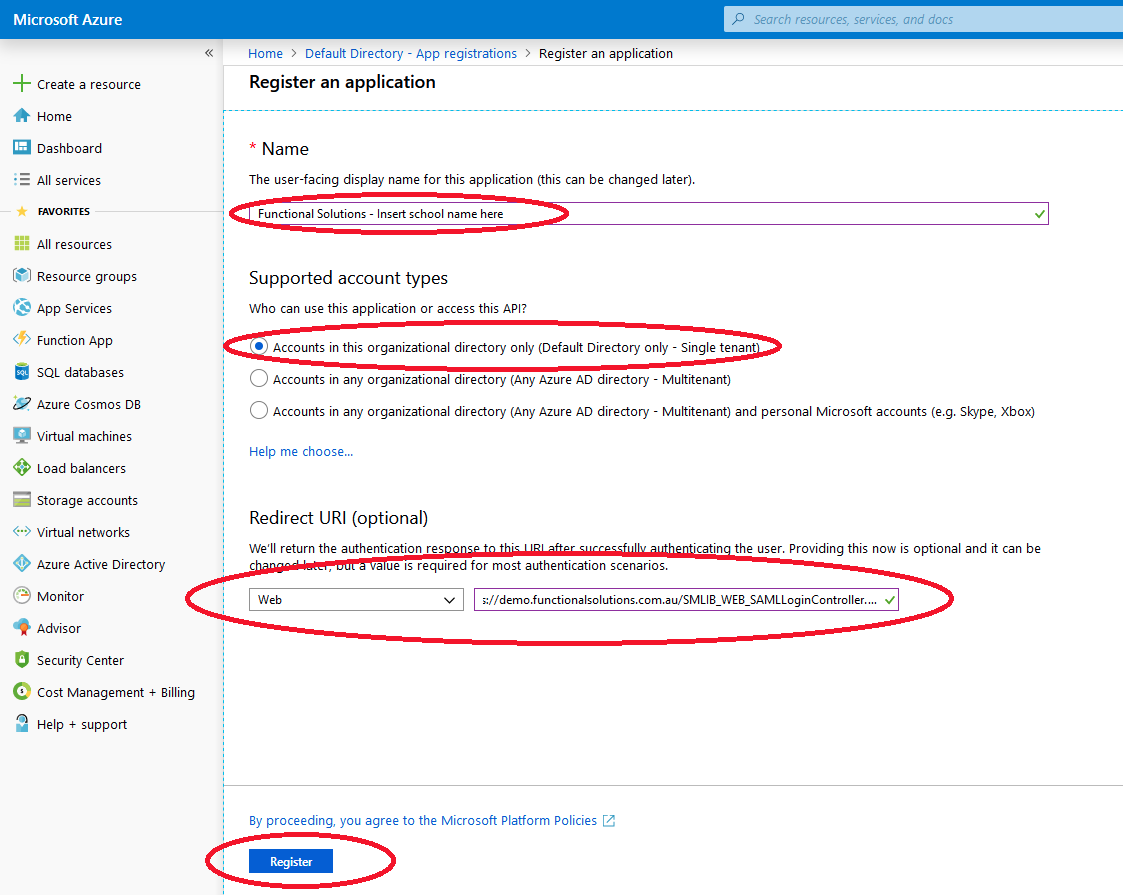Select Multitenant and personal Microsoft accounts radio
Screen dimensions: 1123x895
[x=259, y=411]
